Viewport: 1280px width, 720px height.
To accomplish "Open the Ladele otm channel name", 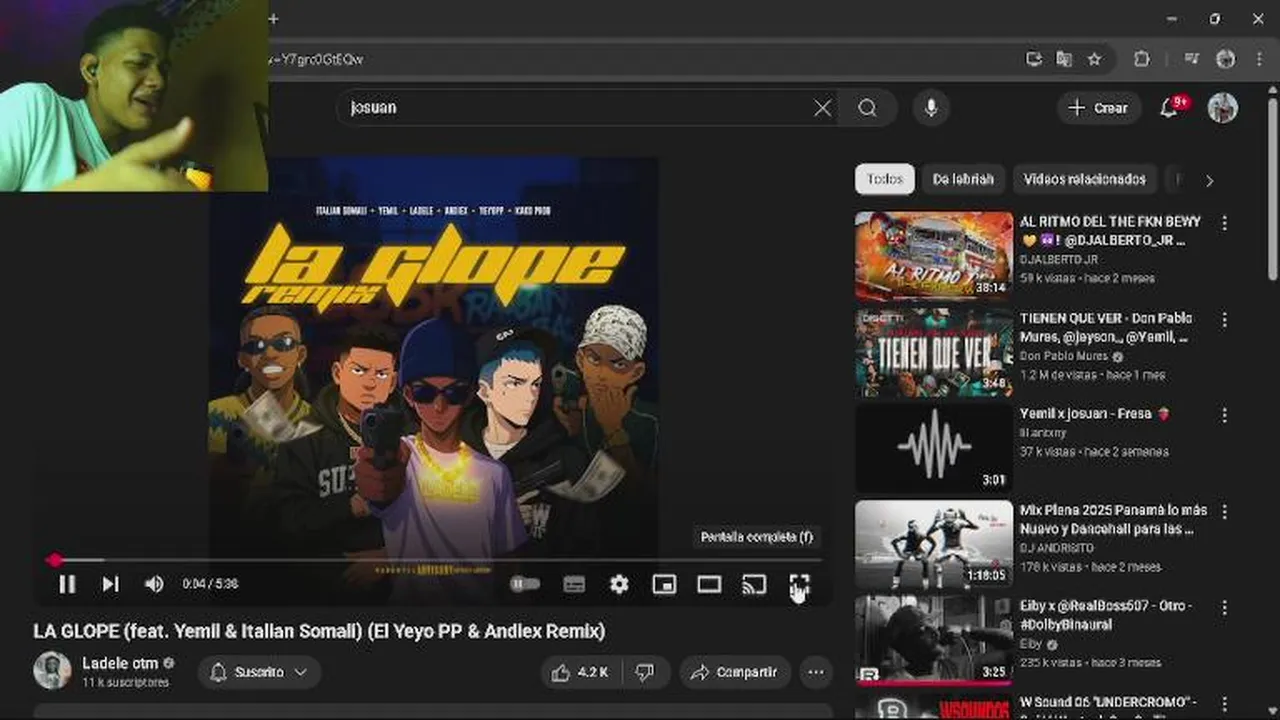I will 120,663.
